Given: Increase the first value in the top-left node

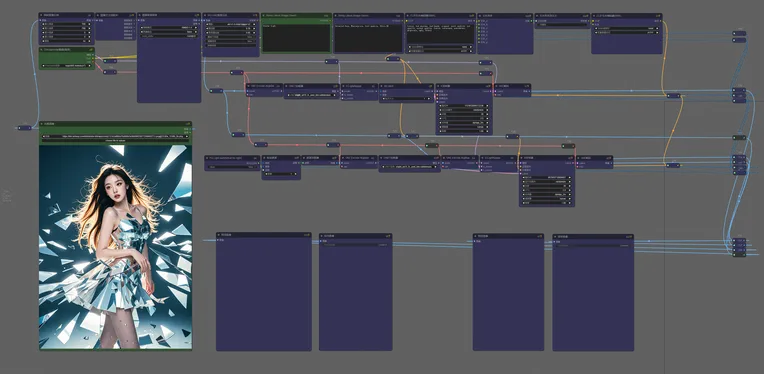Looking at the screenshot, I should pos(90,24).
